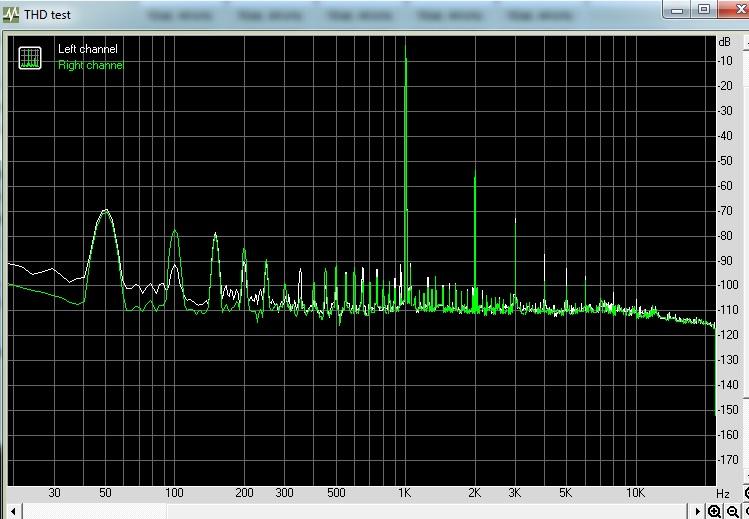Screen dimensions: 749x519
Task: Click the 50 Hz hum peak
Action: click(104, 213)
